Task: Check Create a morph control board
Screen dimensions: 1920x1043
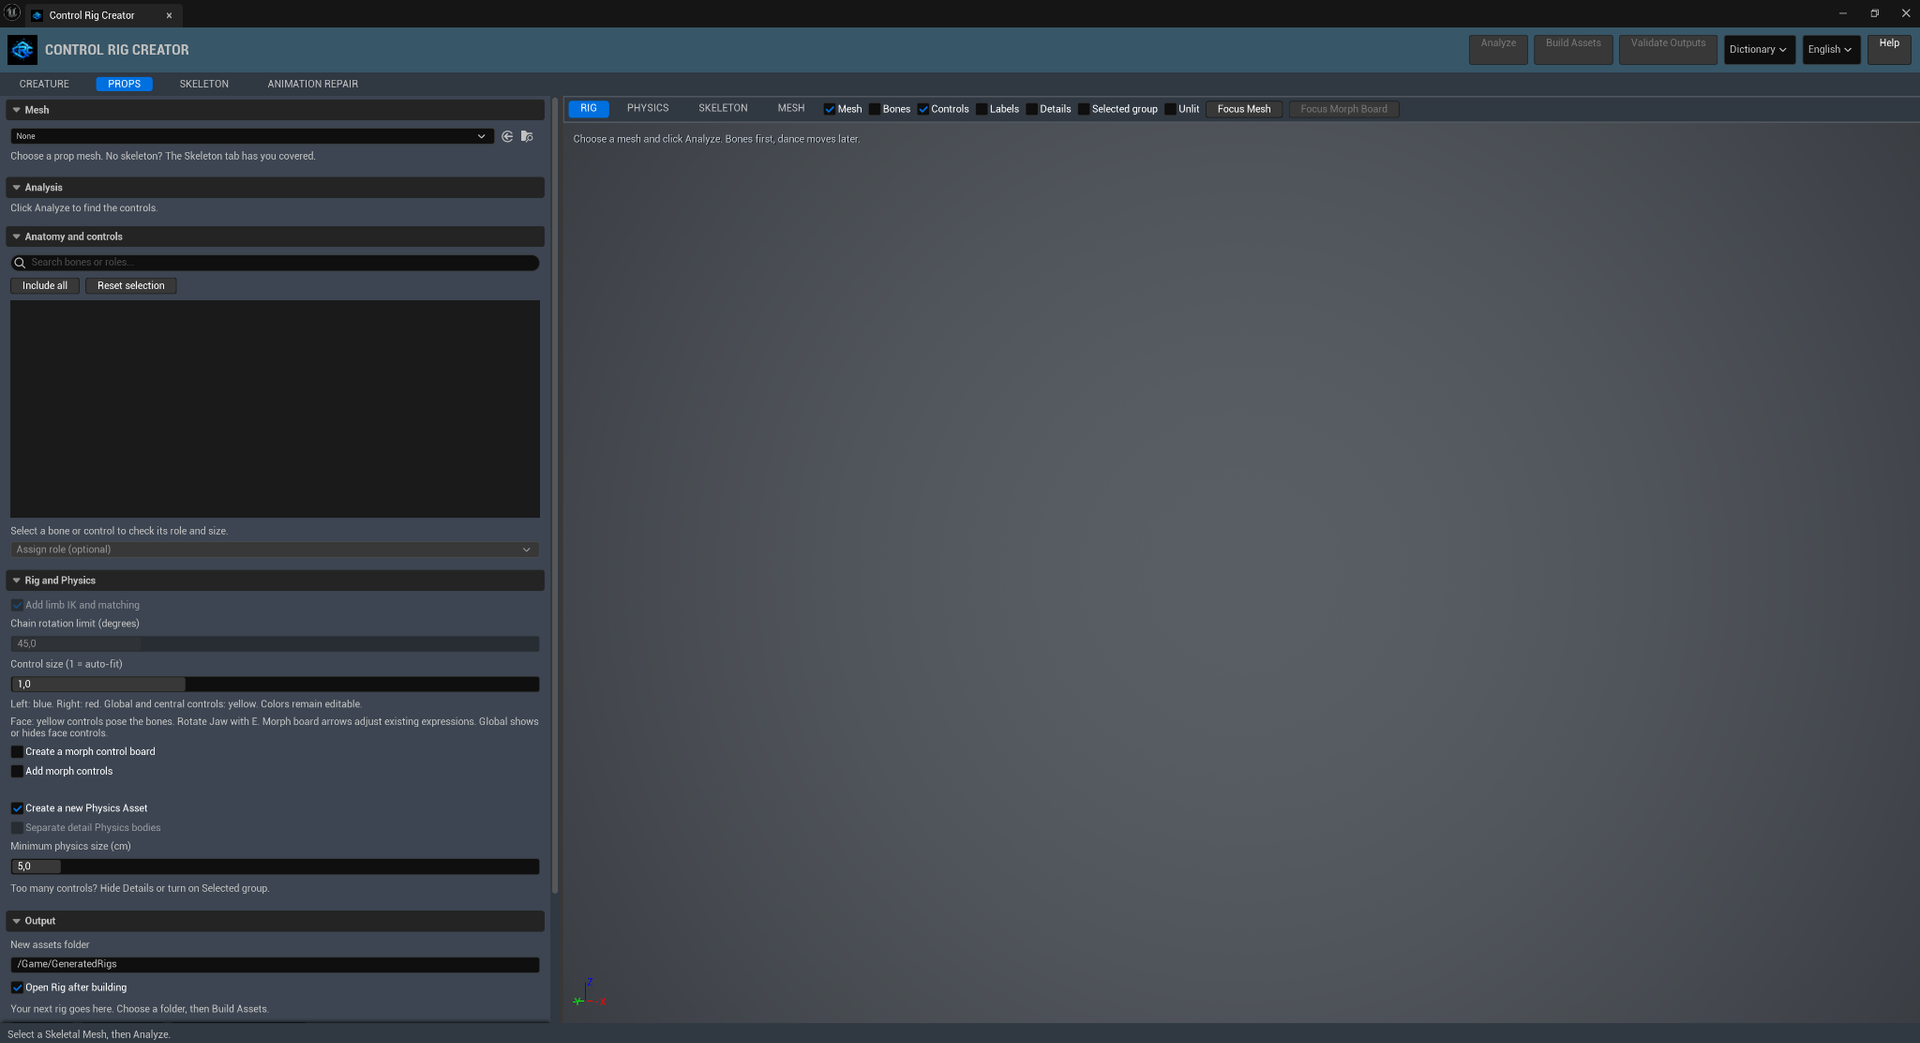Action: pos(17,752)
